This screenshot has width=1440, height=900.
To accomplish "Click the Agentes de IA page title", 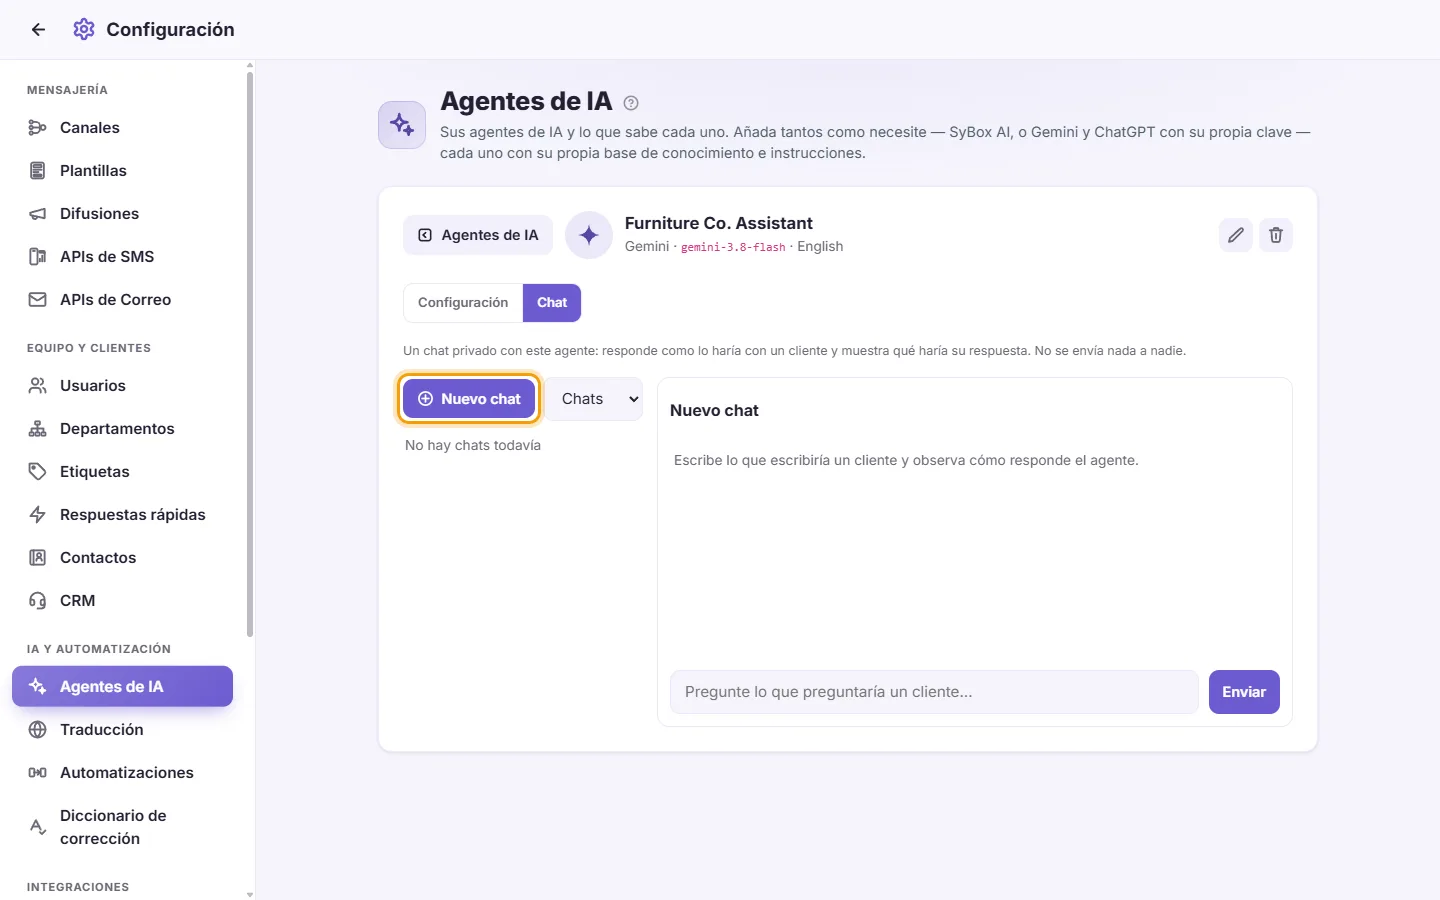I will (526, 101).
